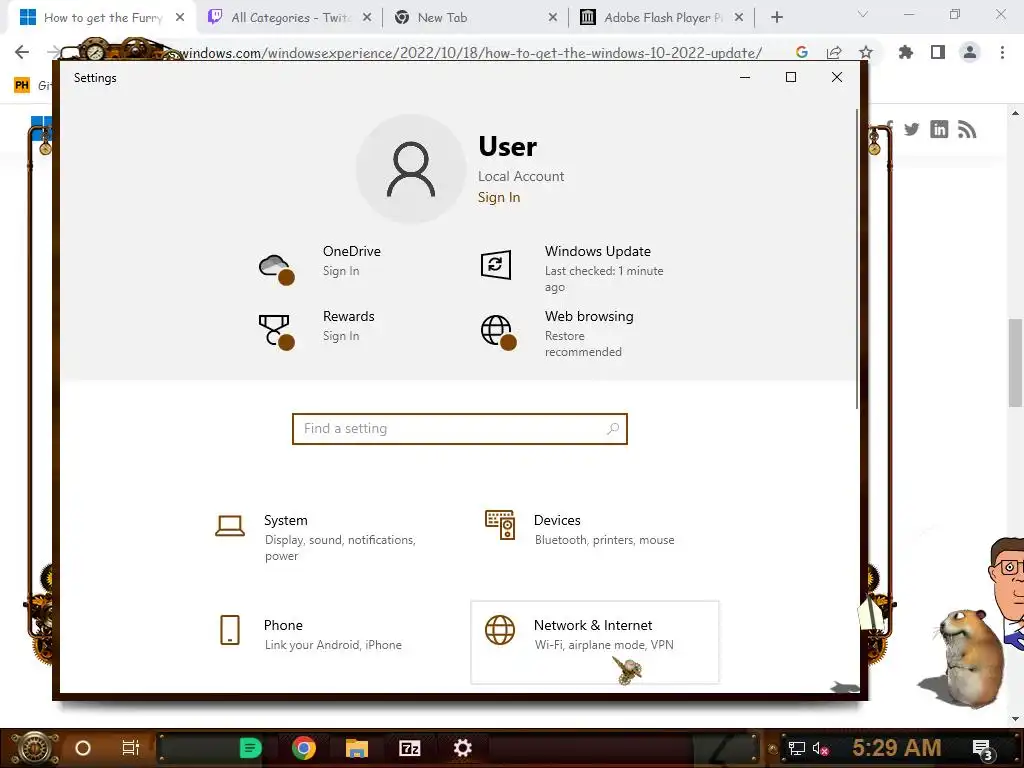This screenshot has width=1024, height=768.
Task: Click the LinkedIn icon on the blog page
Action: 939,129
